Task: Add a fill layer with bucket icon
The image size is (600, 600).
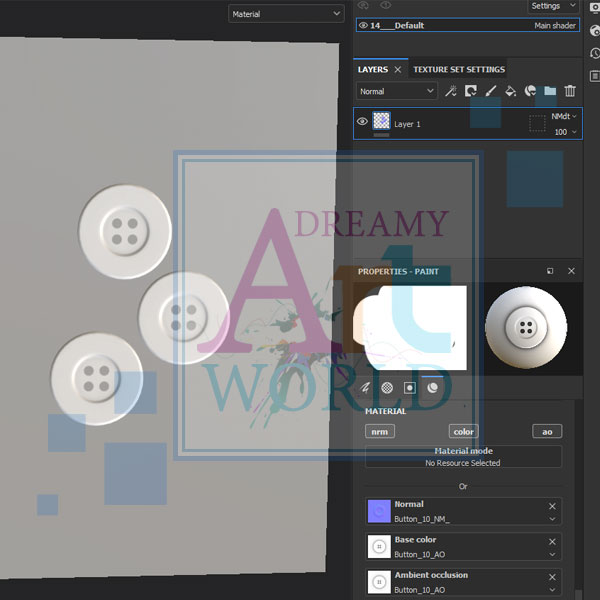Action: pyautogui.click(x=510, y=91)
